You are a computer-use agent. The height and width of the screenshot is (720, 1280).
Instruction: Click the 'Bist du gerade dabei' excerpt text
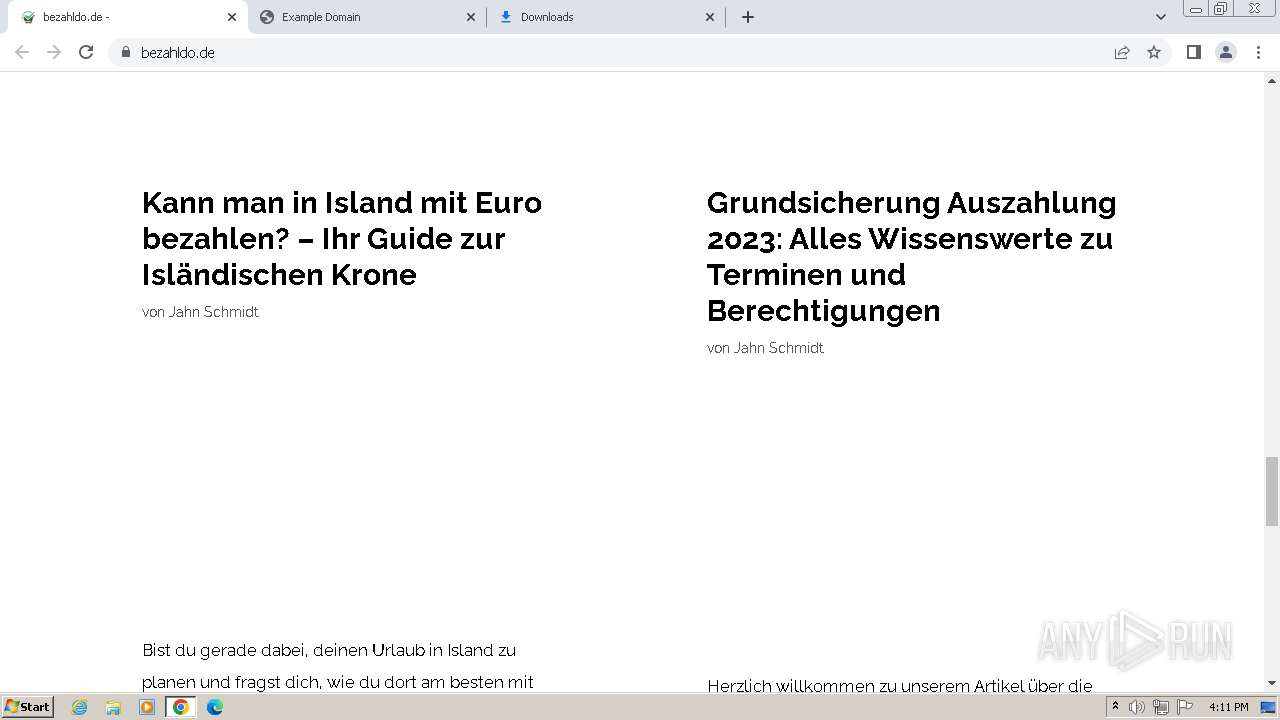[338, 666]
